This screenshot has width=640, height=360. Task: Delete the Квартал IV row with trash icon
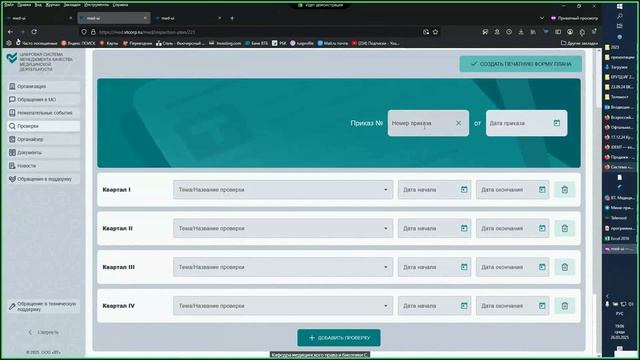coord(565,306)
